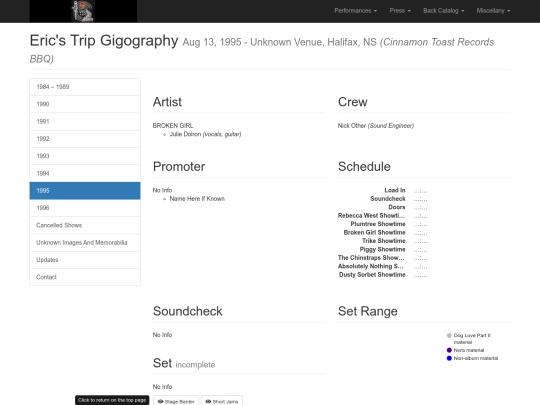Click the gray Dog Love Part II legend dot

tap(449, 335)
